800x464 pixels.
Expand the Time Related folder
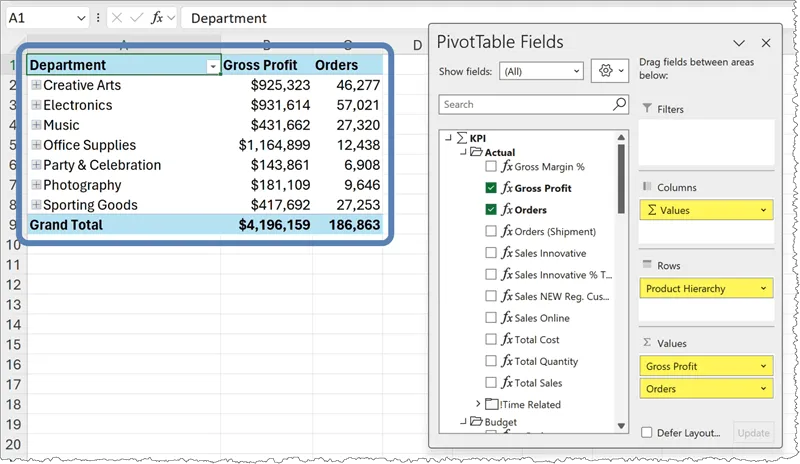click(478, 404)
